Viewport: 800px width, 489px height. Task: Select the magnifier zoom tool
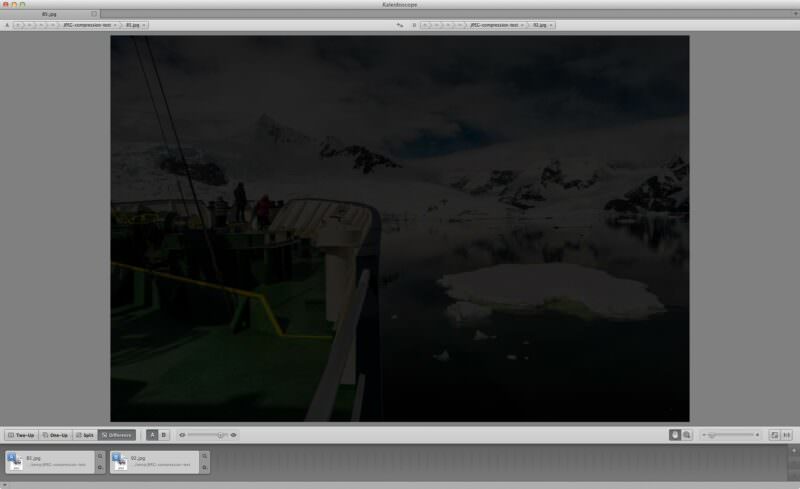coord(687,435)
